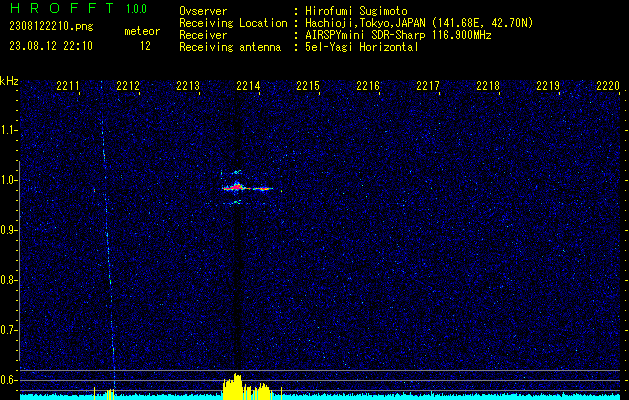The width and height of the screenshot is (629, 400).
Task: Select the 2211 time marker
Action: (x=68, y=87)
